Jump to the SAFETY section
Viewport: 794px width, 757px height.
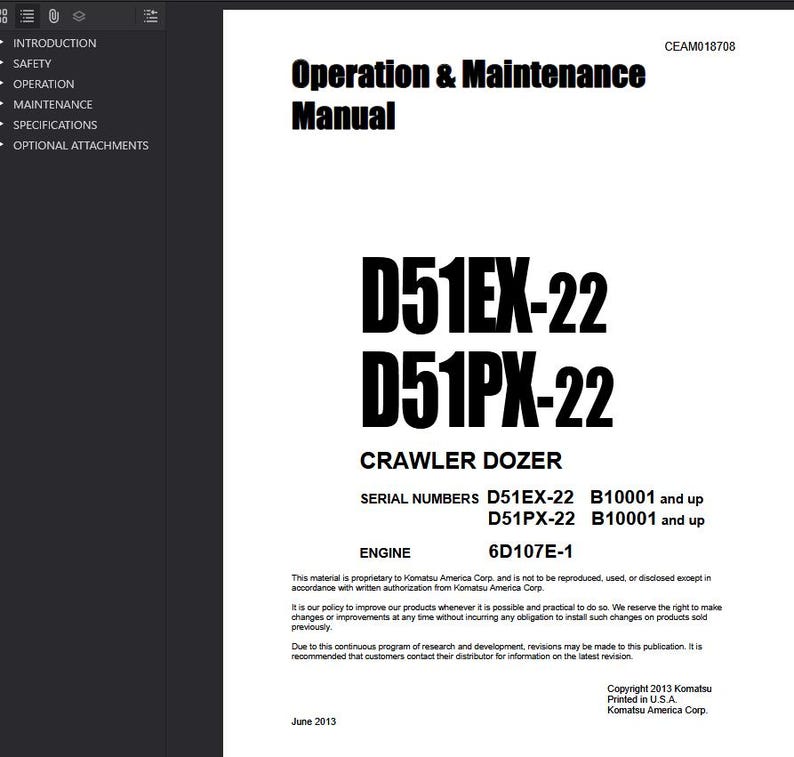32,64
